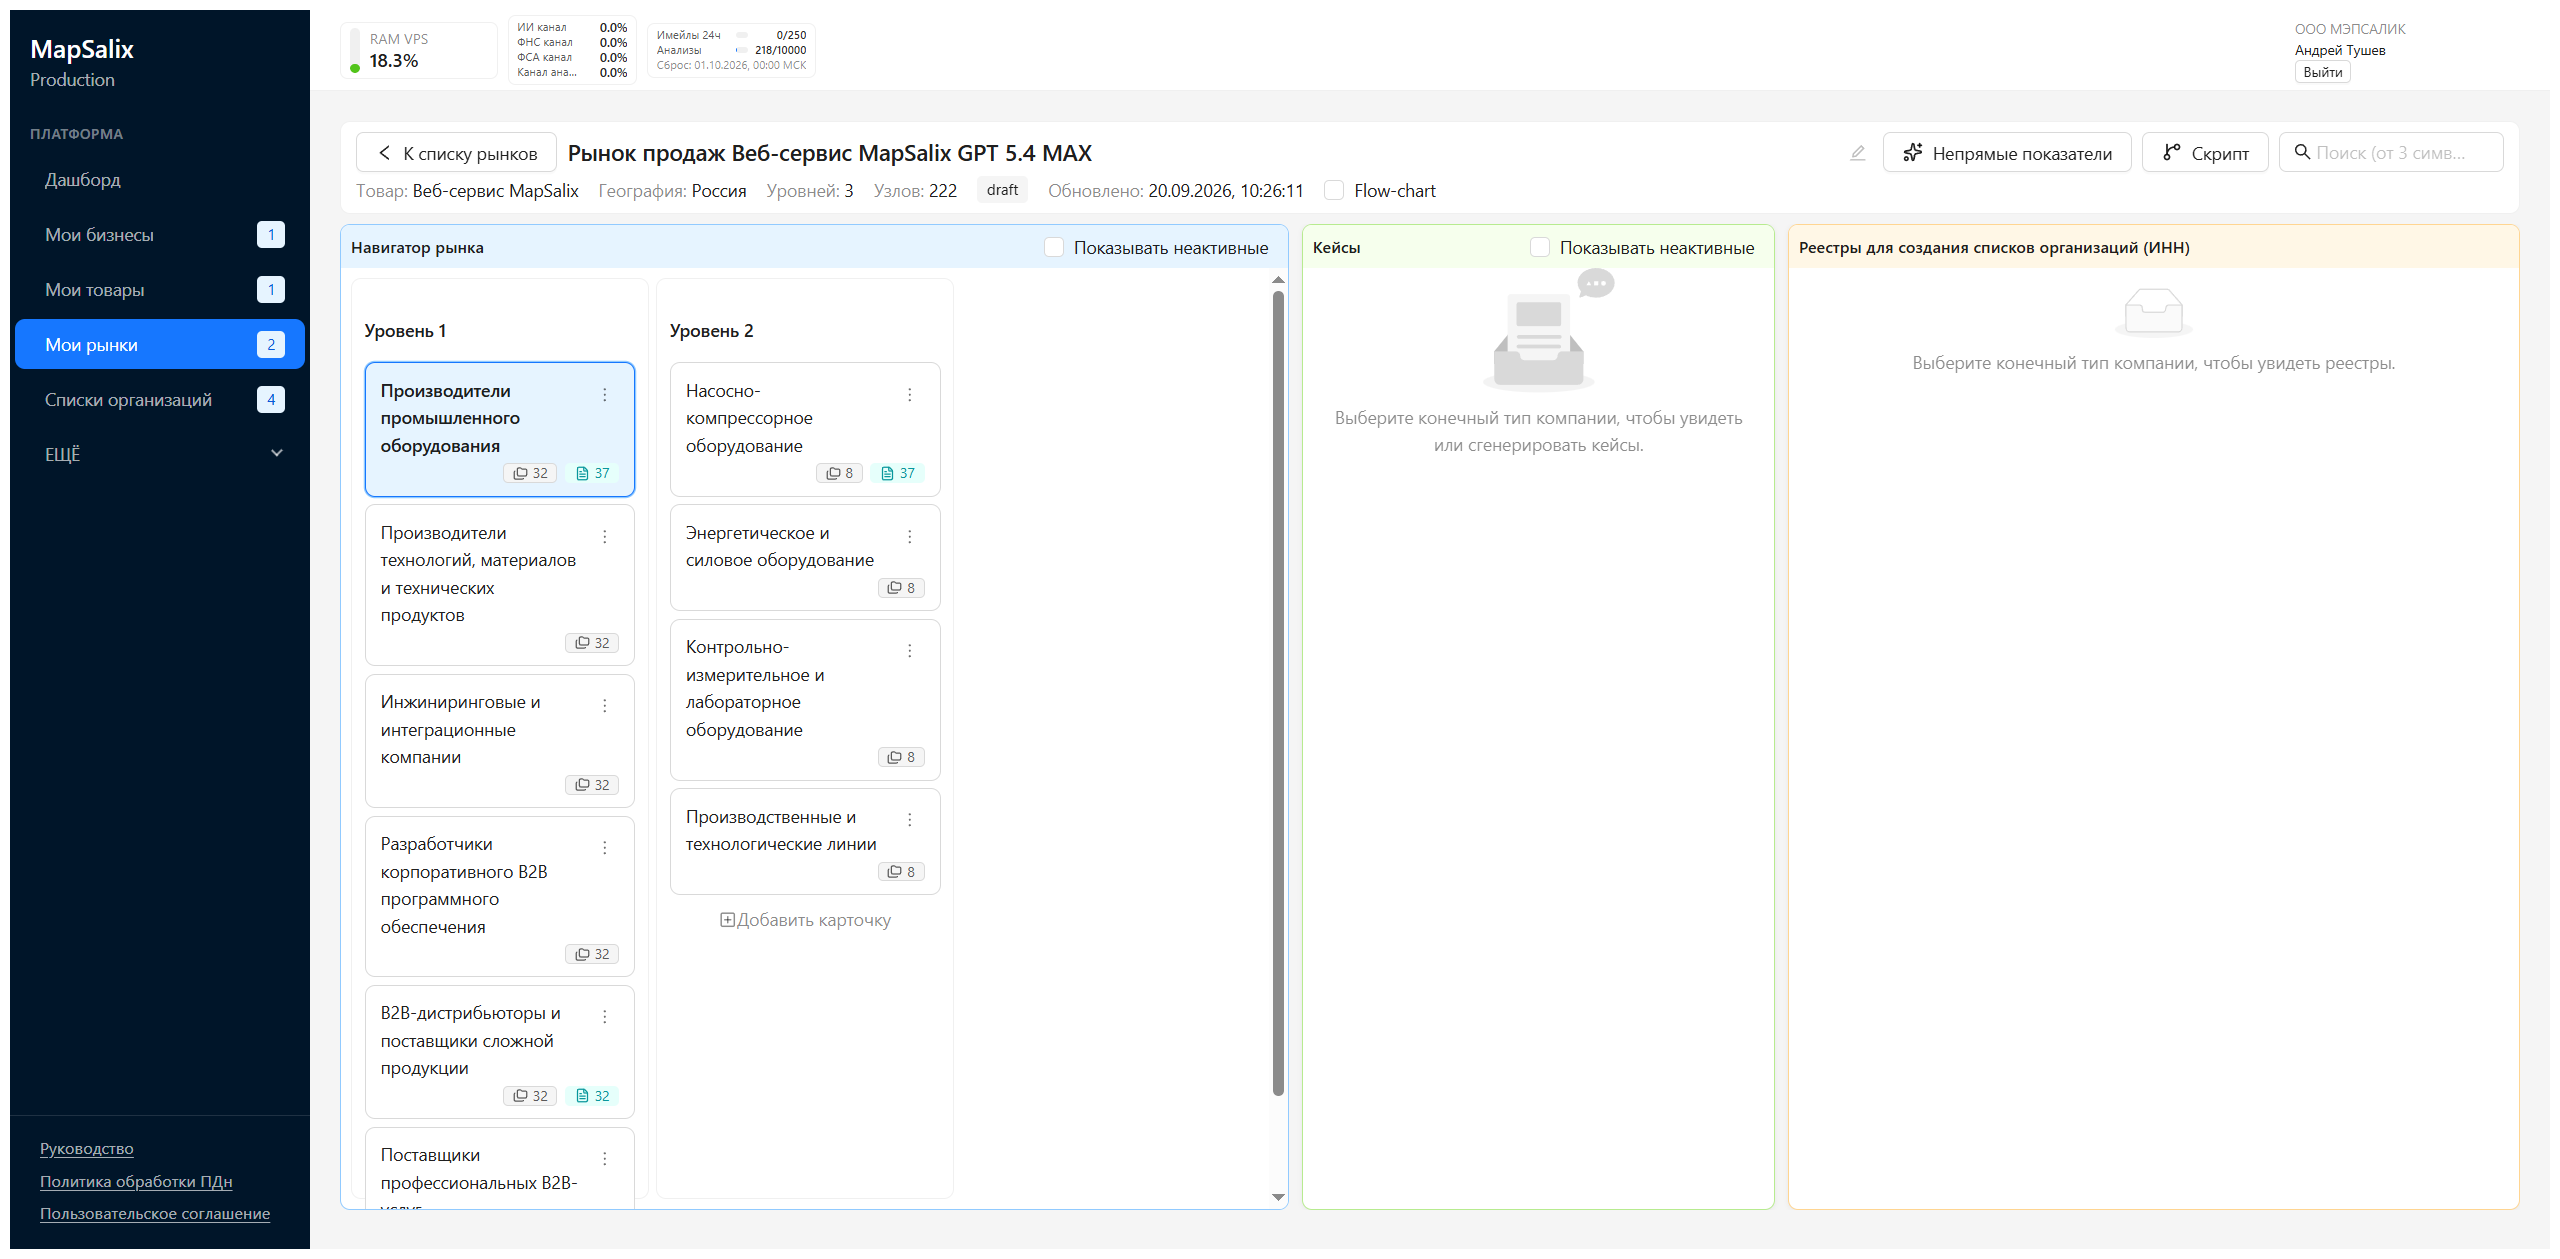Open three-dot menu on Разработчики корпоративного B2B card
This screenshot has height=1259, width=2560.
point(605,848)
